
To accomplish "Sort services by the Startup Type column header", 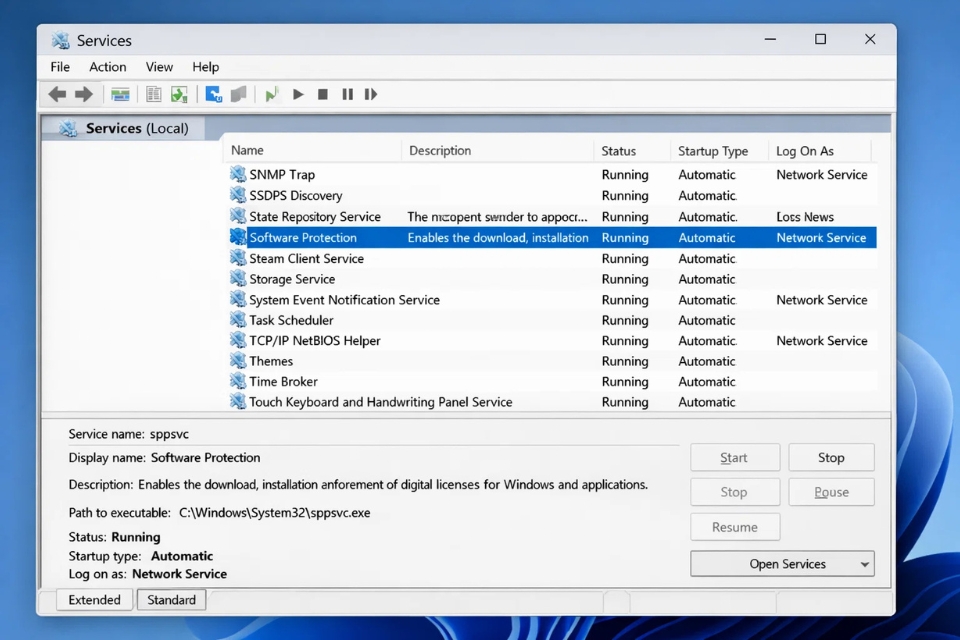I will click(714, 150).
